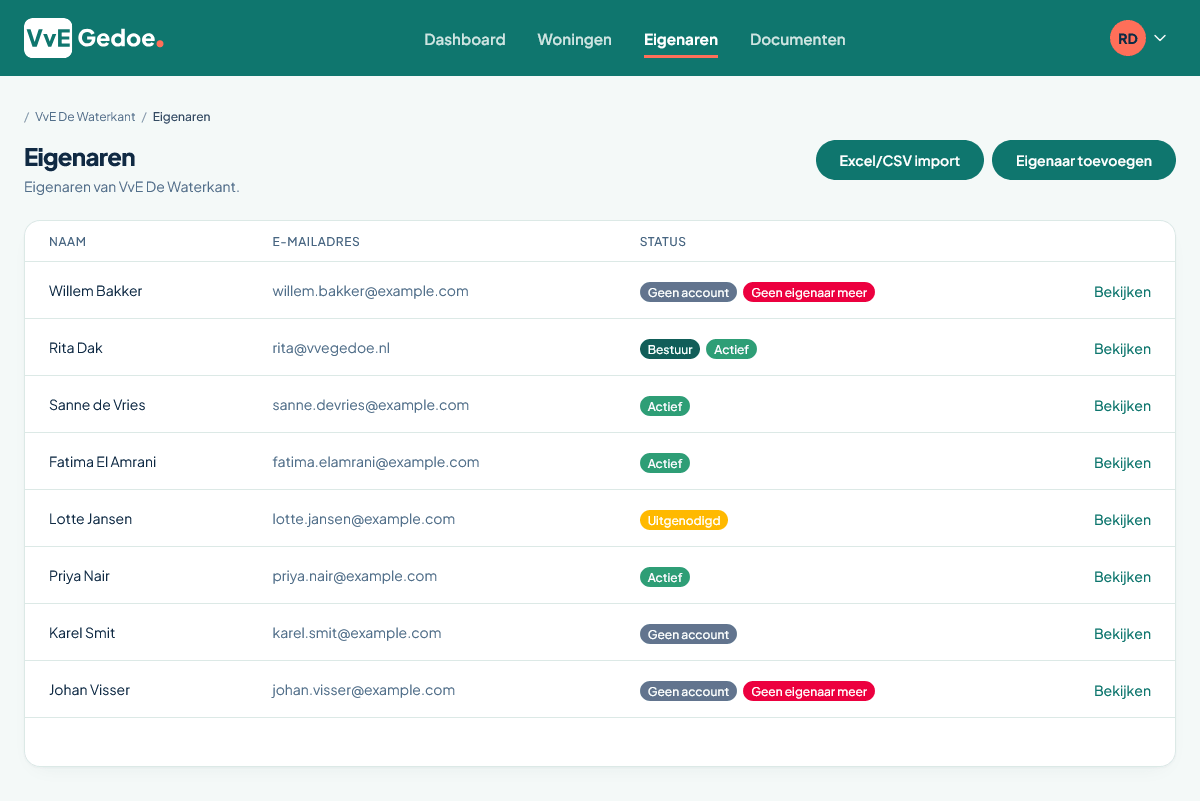Open the RD user avatar menu
1200x801 pixels.
(1127, 38)
